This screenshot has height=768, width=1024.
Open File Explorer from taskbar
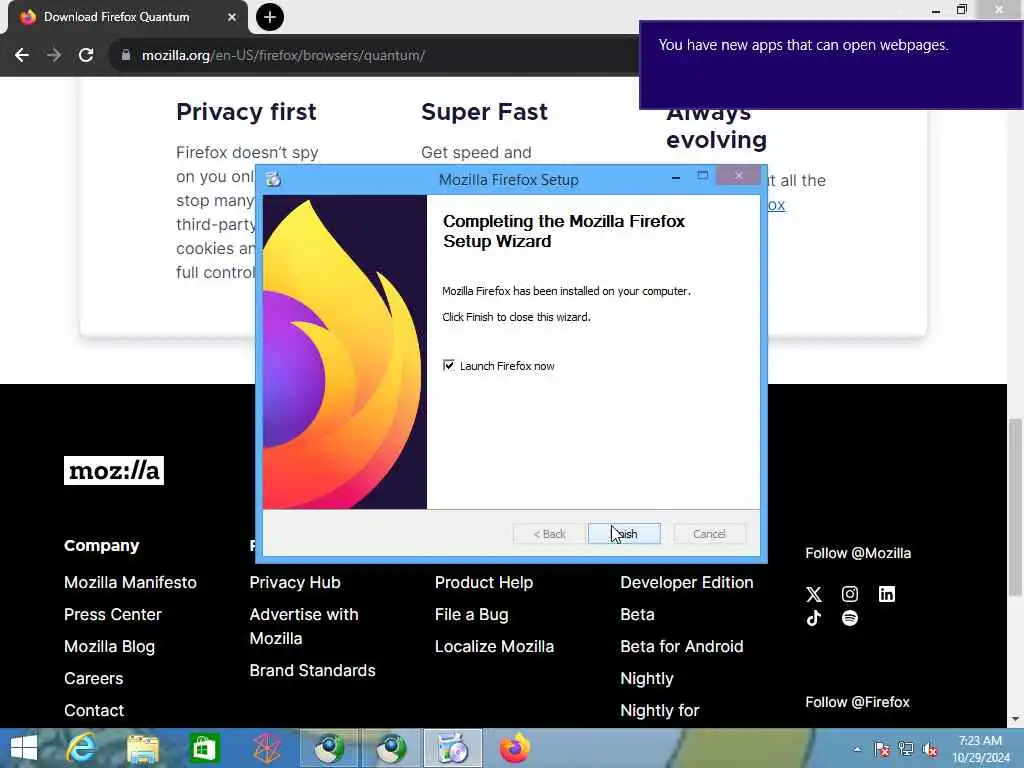[x=142, y=748]
